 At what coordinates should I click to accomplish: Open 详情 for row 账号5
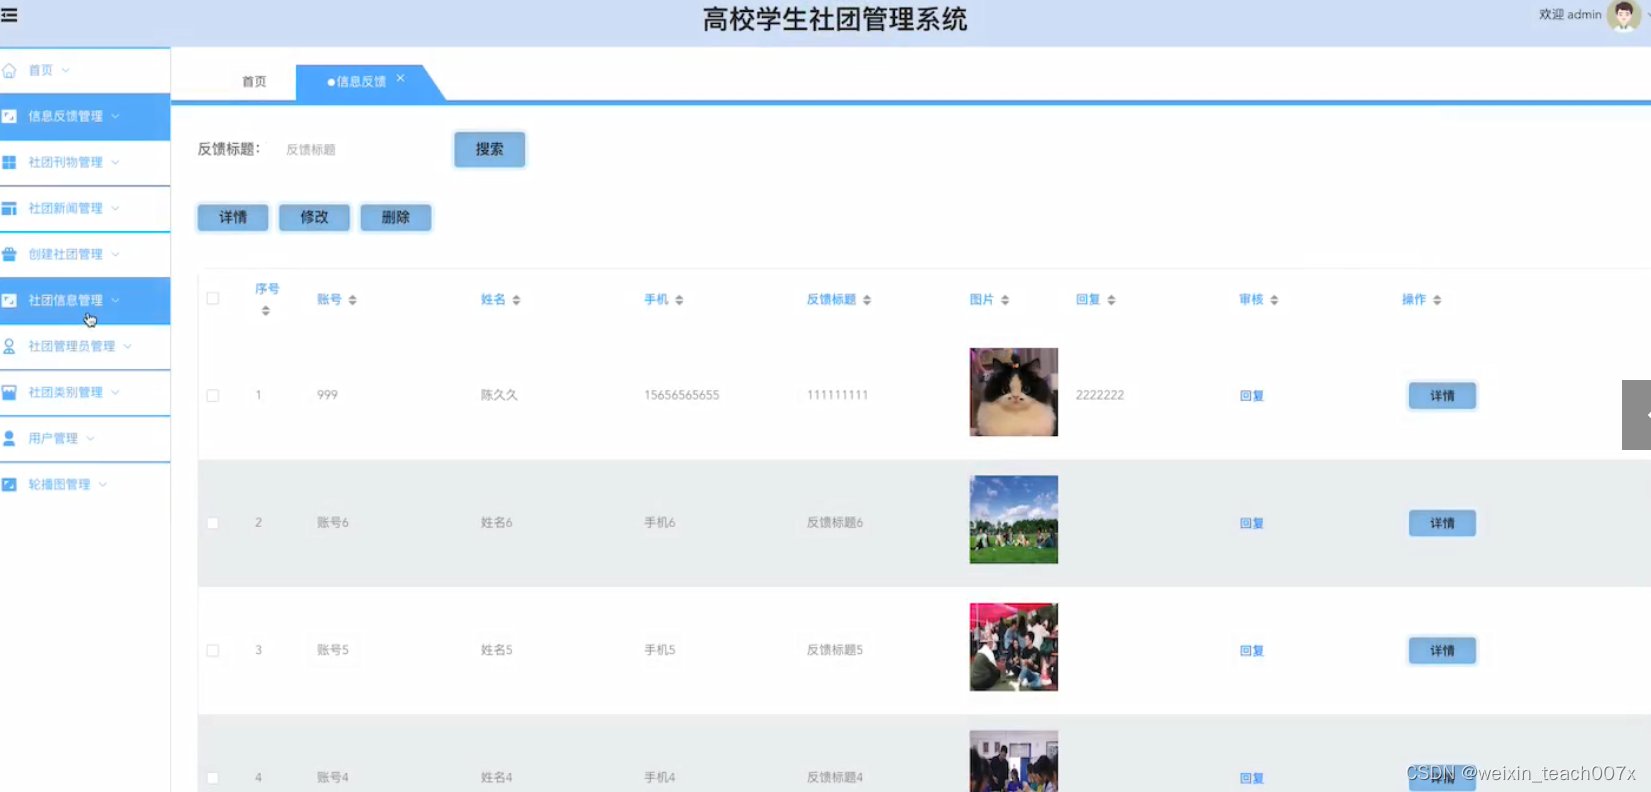coord(1442,651)
